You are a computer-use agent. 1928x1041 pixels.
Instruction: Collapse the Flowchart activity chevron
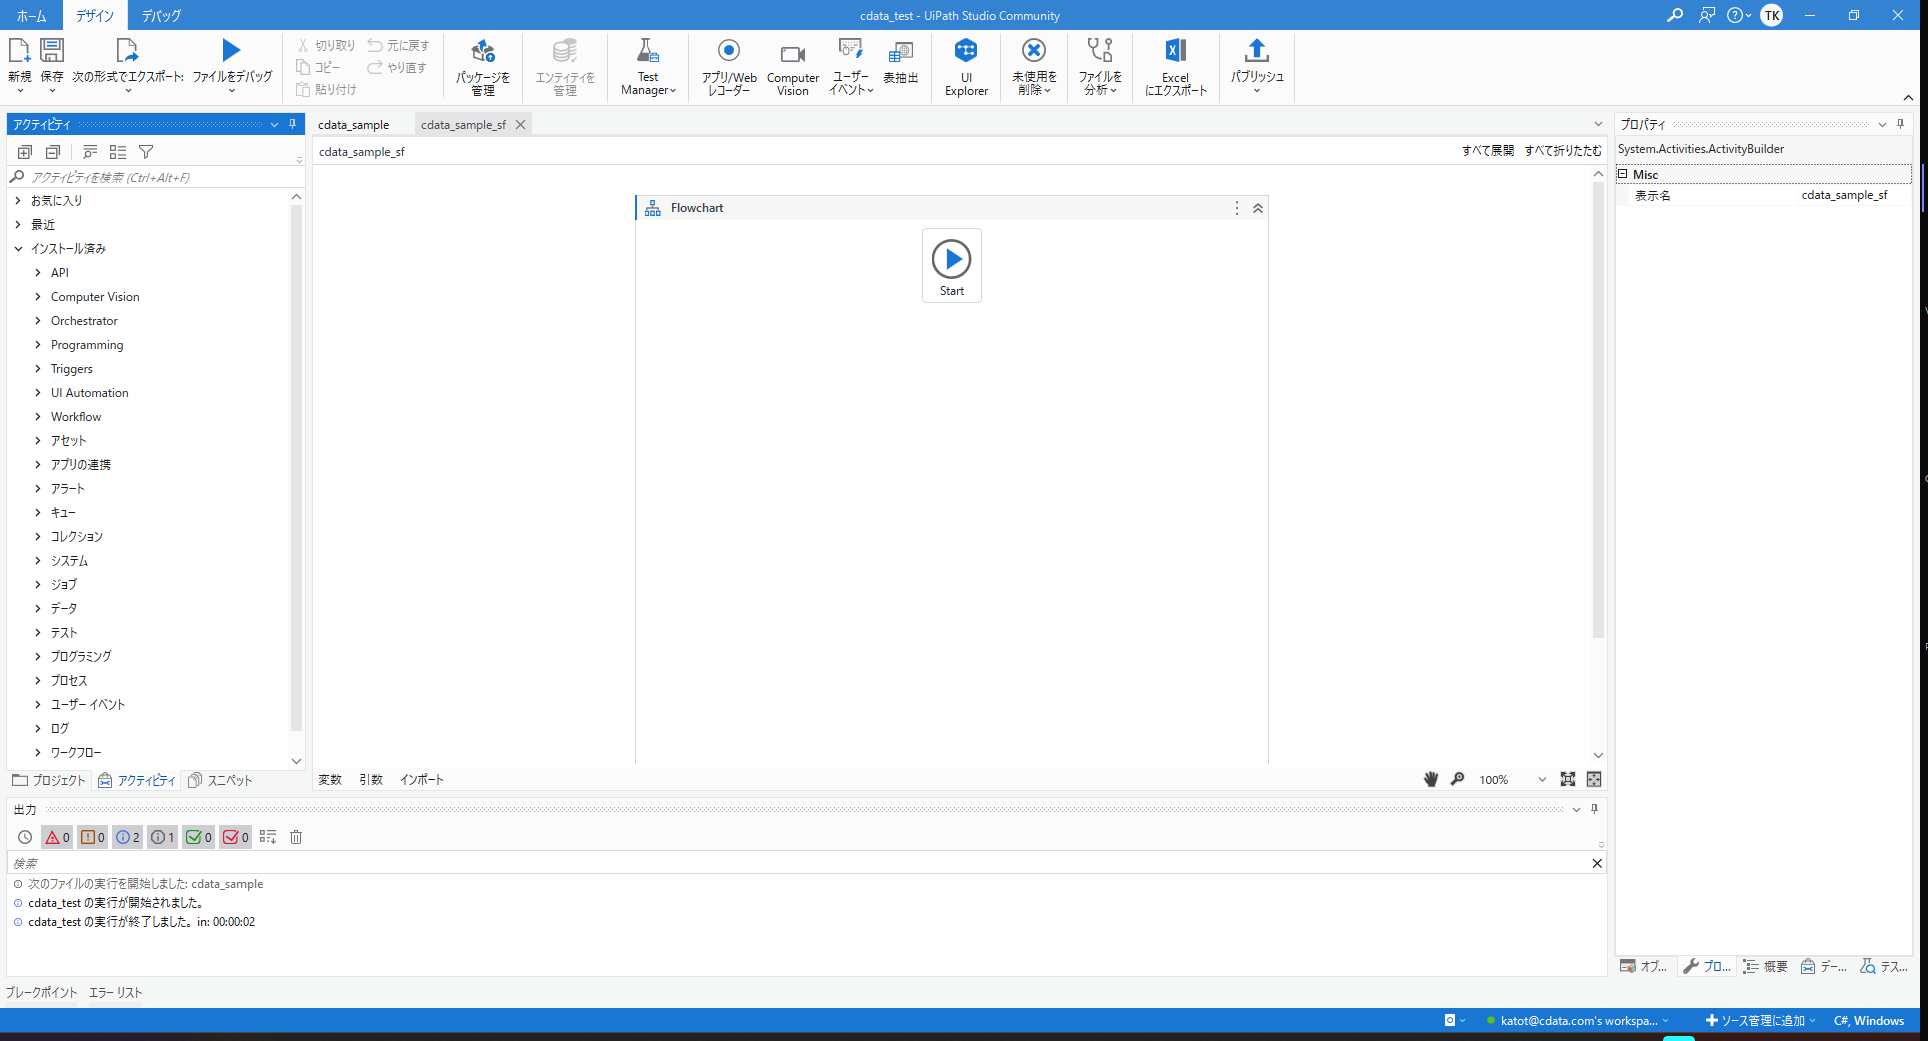tap(1258, 208)
